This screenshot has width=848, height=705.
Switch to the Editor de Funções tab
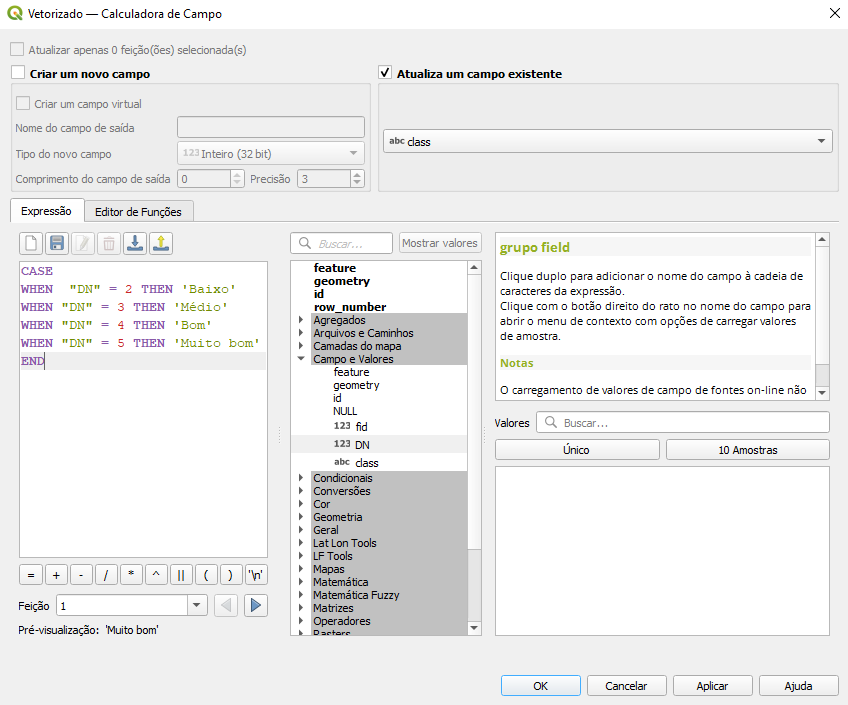(138, 212)
